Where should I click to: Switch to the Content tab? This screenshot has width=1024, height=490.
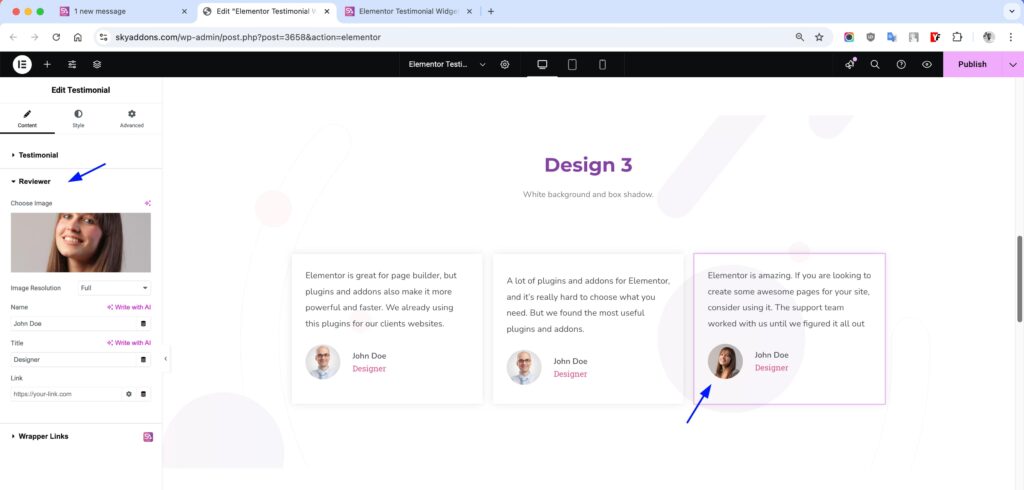point(27,119)
